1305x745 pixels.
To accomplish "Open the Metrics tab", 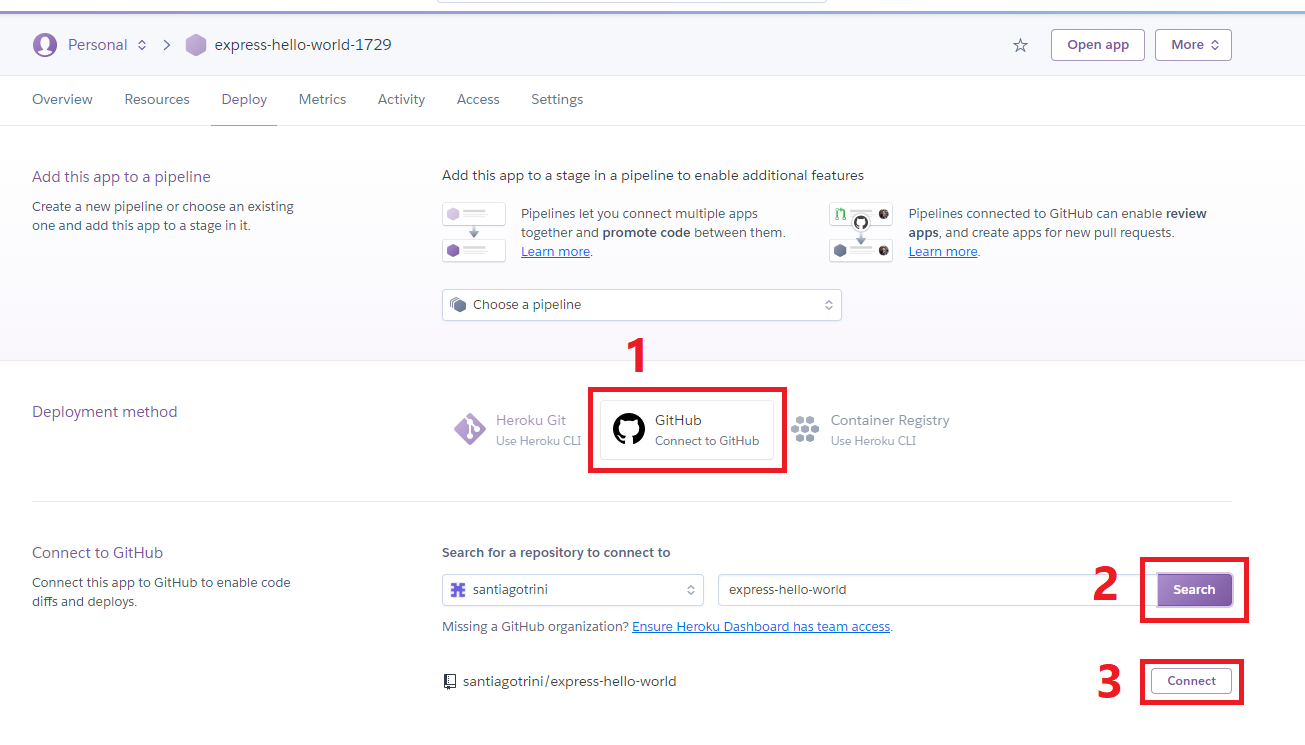I will pos(322,99).
